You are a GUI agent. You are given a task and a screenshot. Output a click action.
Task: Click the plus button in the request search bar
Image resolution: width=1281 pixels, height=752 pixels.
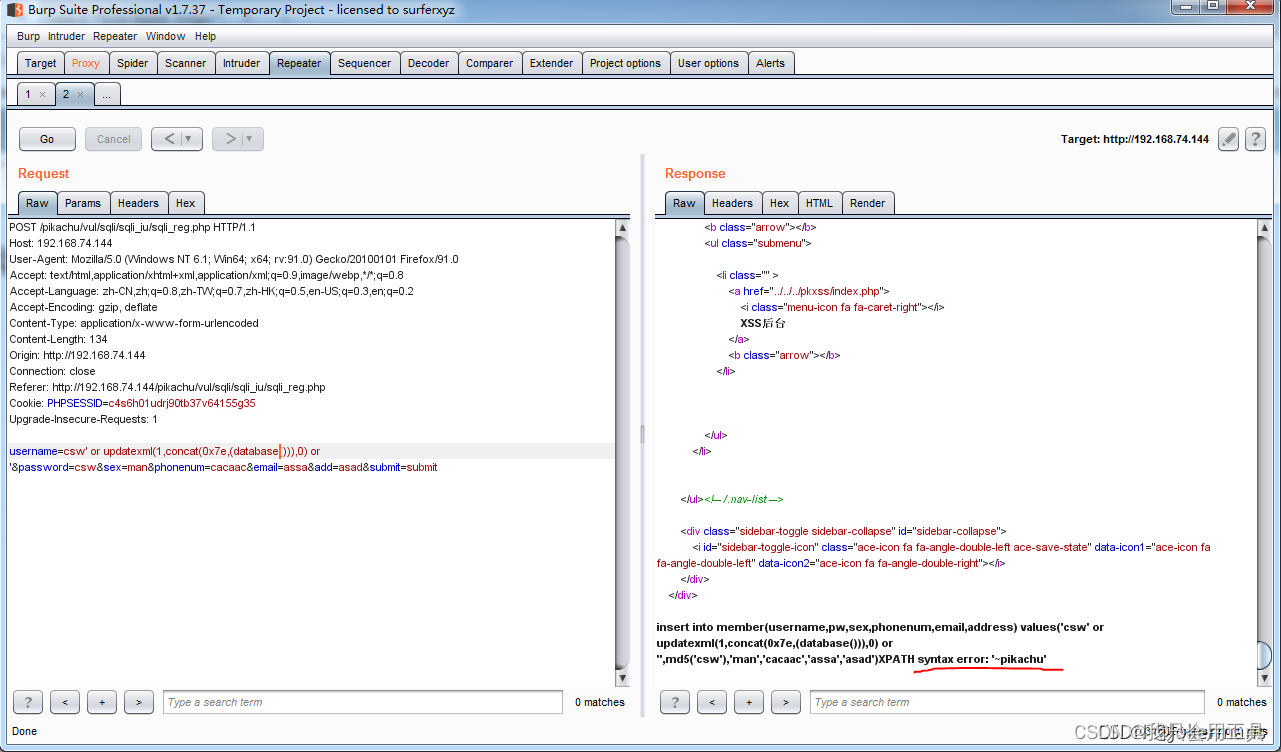click(x=102, y=702)
